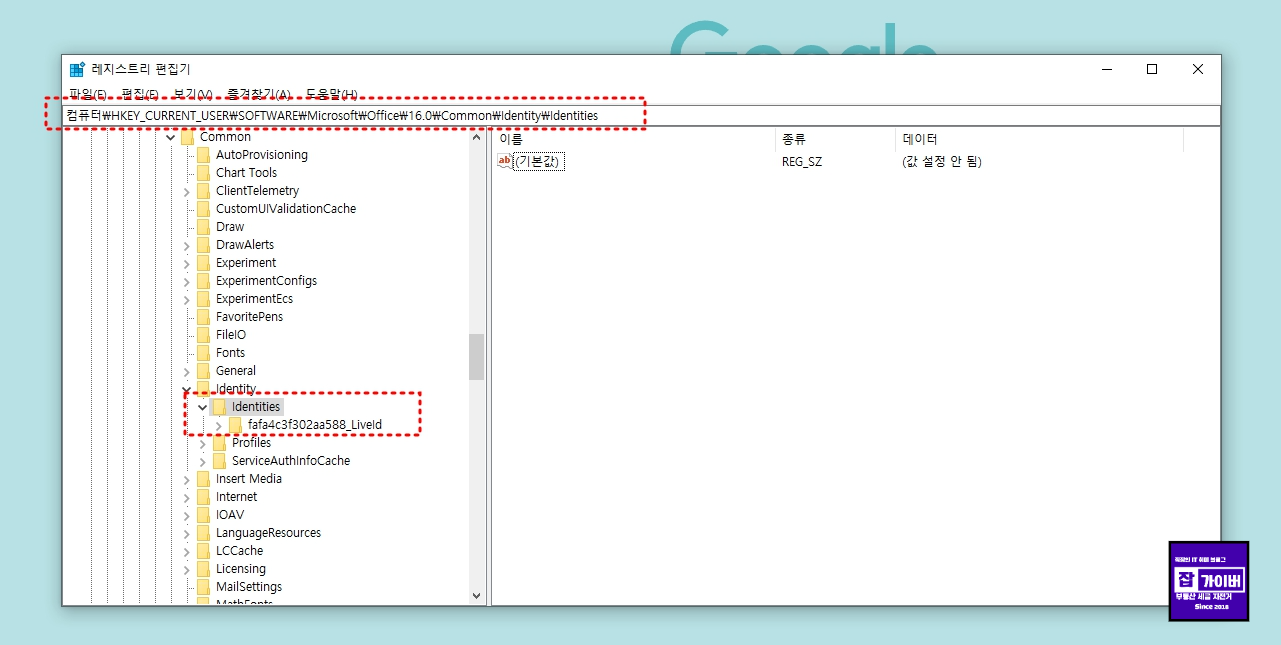
Task: Select the AutoProvisioning folder icon
Action: click(x=203, y=155)
